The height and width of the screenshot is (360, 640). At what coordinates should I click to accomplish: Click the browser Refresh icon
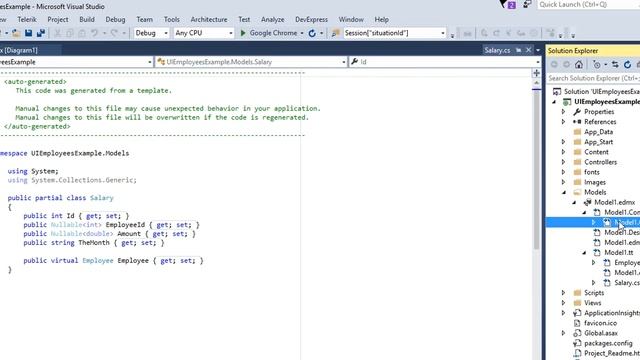coord(312,33)
